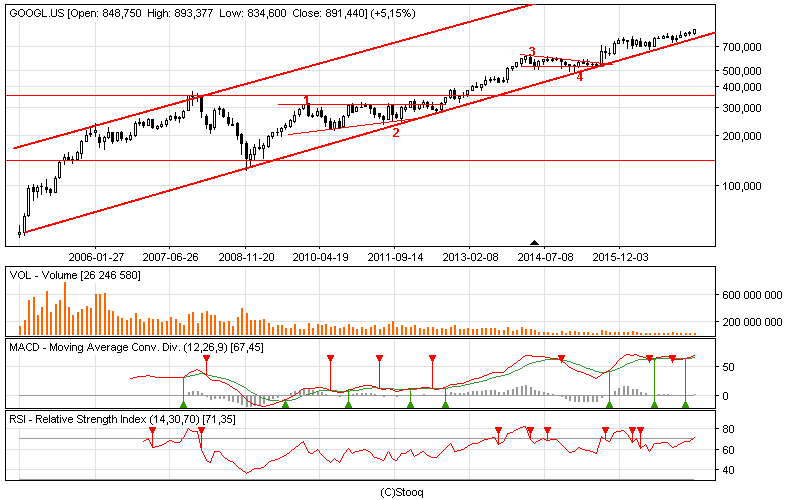800x500 pixels.
Task: Click the 2008-11-20 date label
Action: (246, 257)
